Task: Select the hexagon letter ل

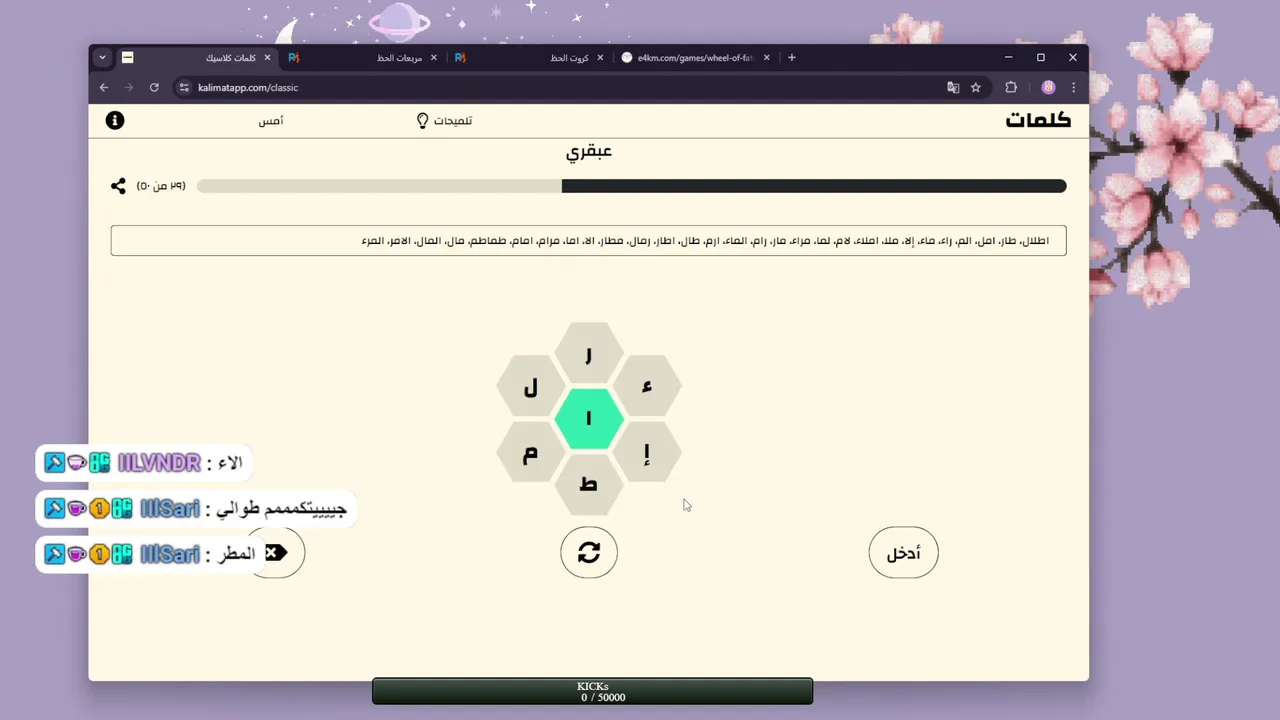Action: tap(531, 386)
